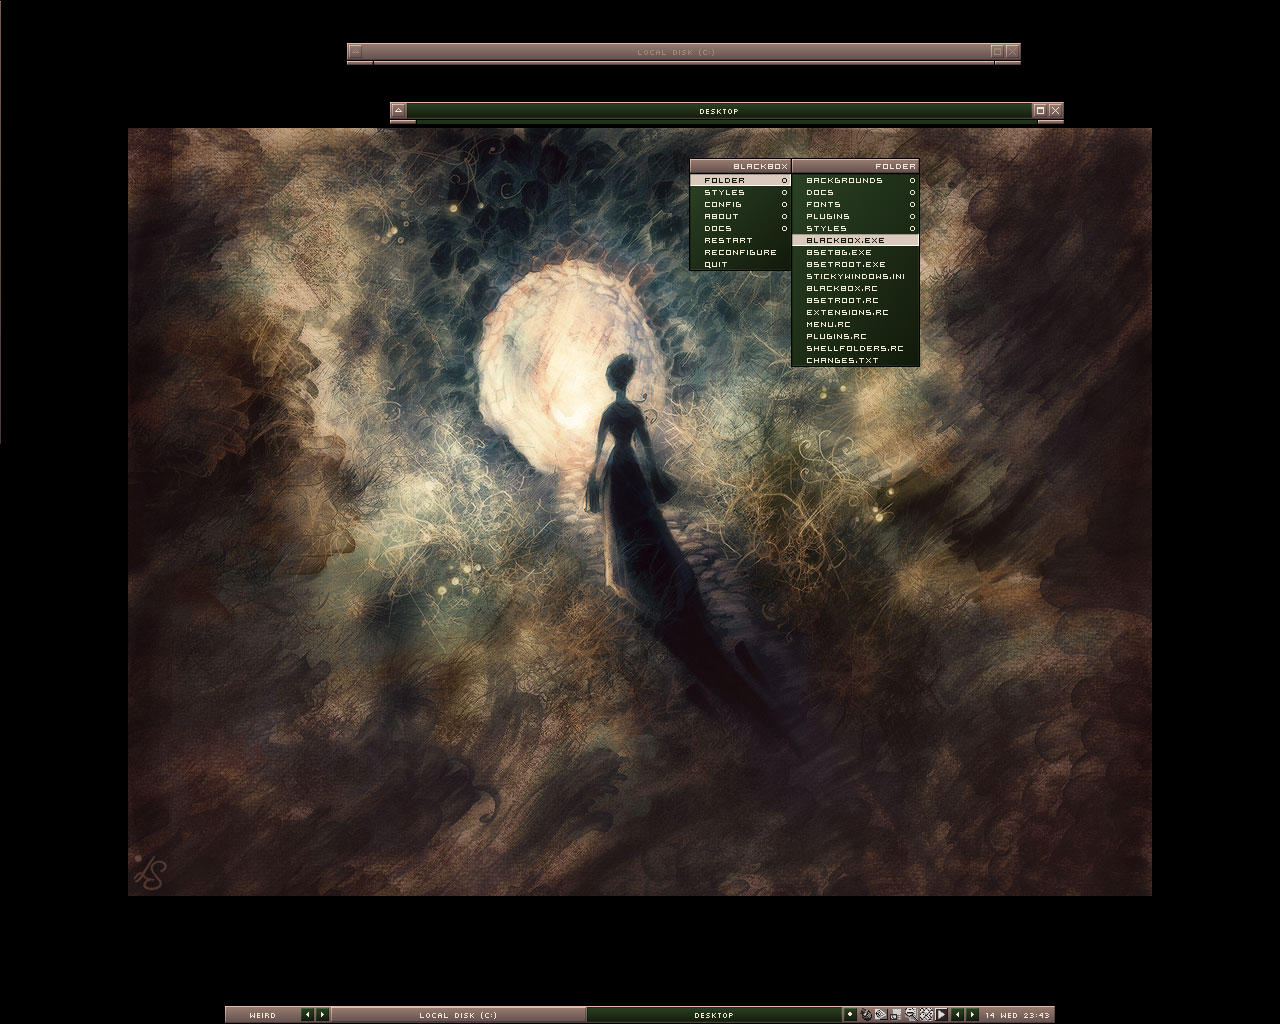Image resolution: width=1280 pixels, height=1024 pixels.
Task: Click the Desktop window title bar
Action: (719, 111)
